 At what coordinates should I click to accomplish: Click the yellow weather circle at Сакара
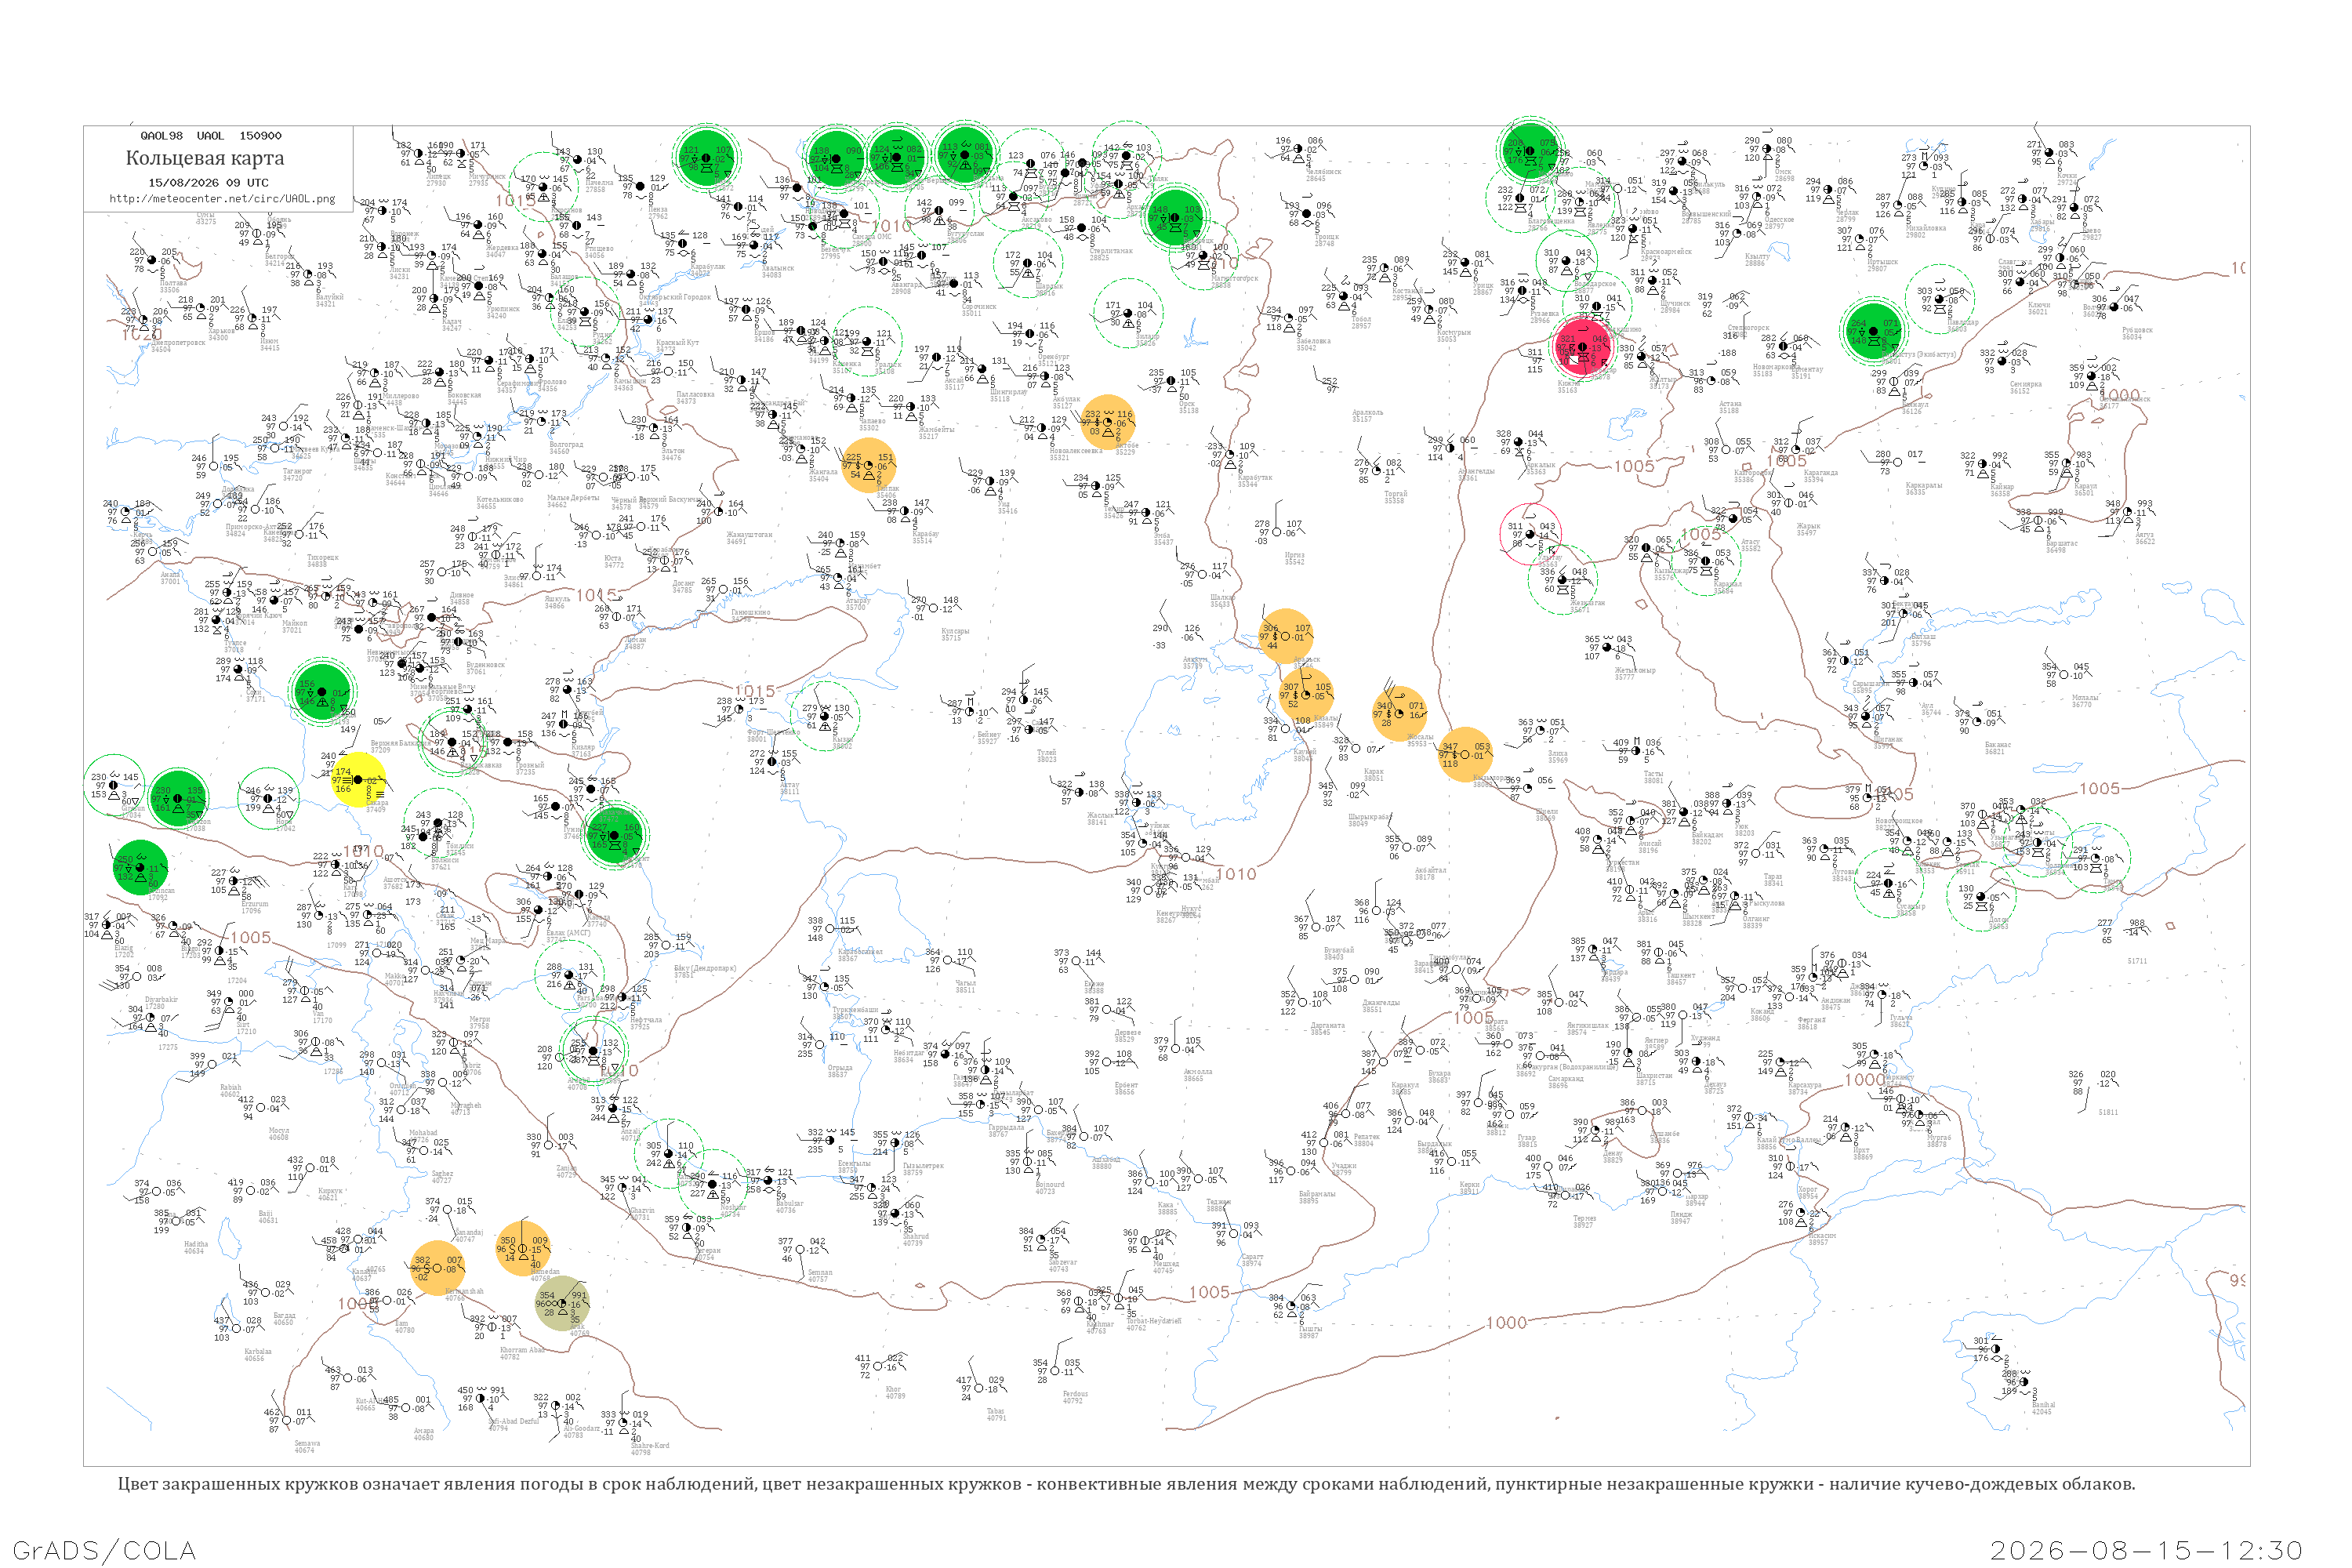[x=357, y=781]
